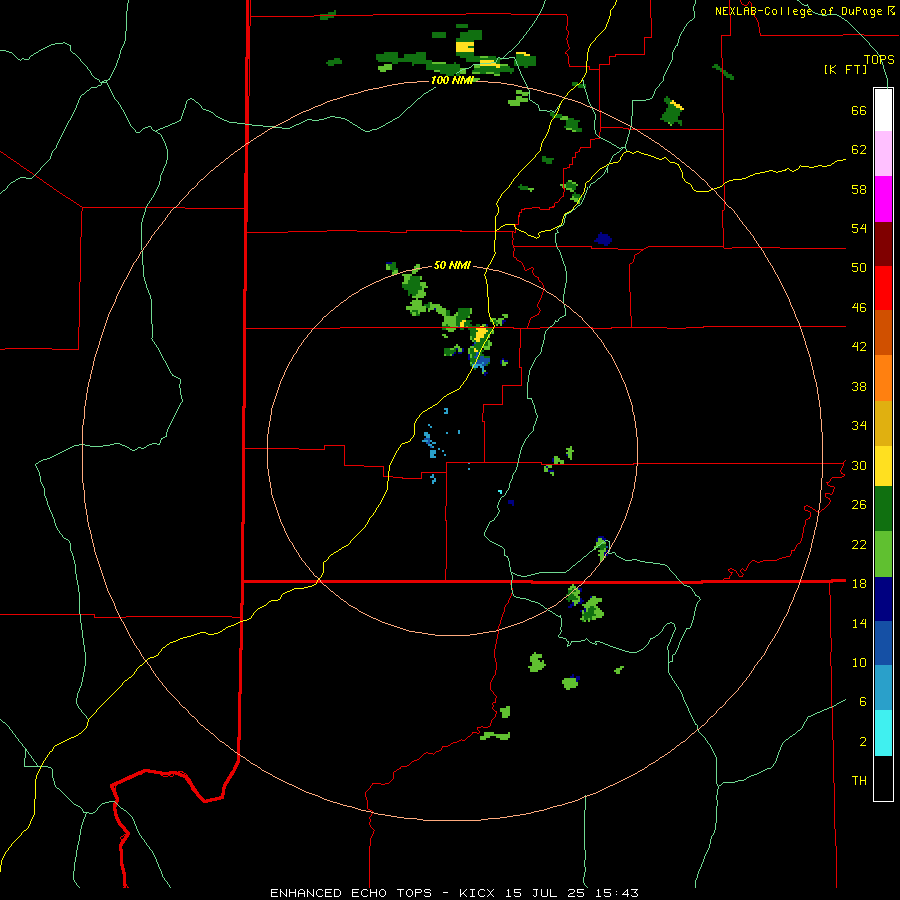Click the light green legend swatch
The height and width of the screenshot is (900, 900).
[883, 554]
